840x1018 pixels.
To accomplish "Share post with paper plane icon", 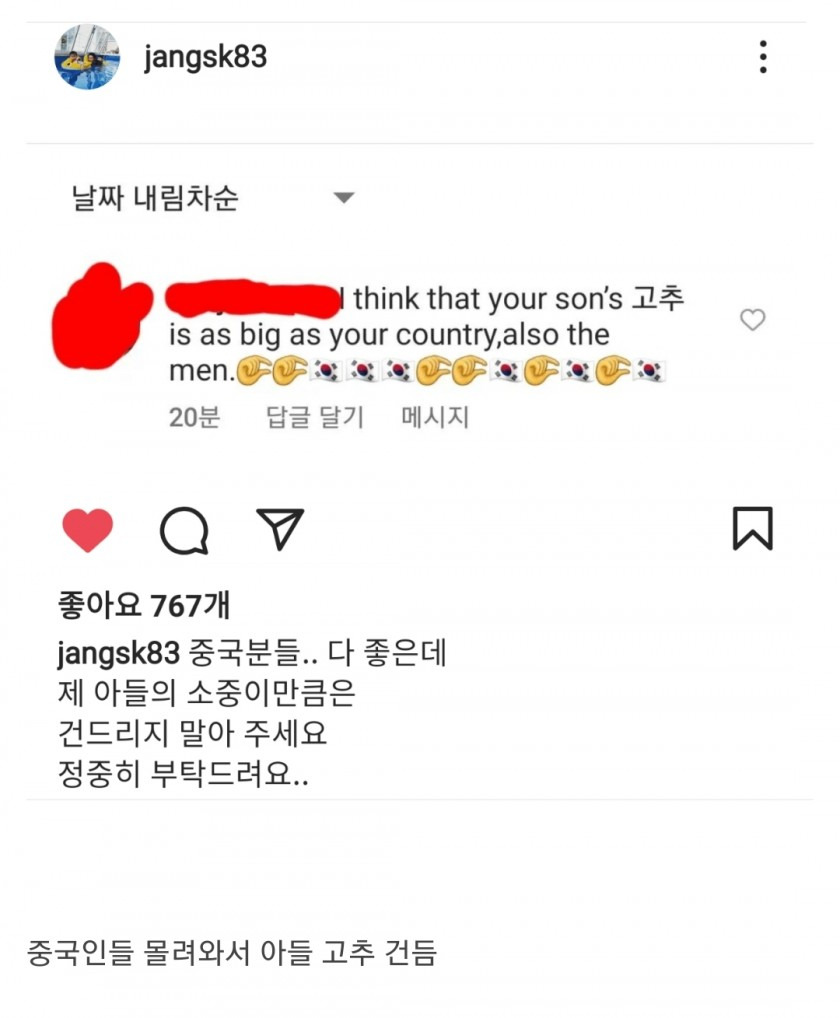I will point(280,528).
